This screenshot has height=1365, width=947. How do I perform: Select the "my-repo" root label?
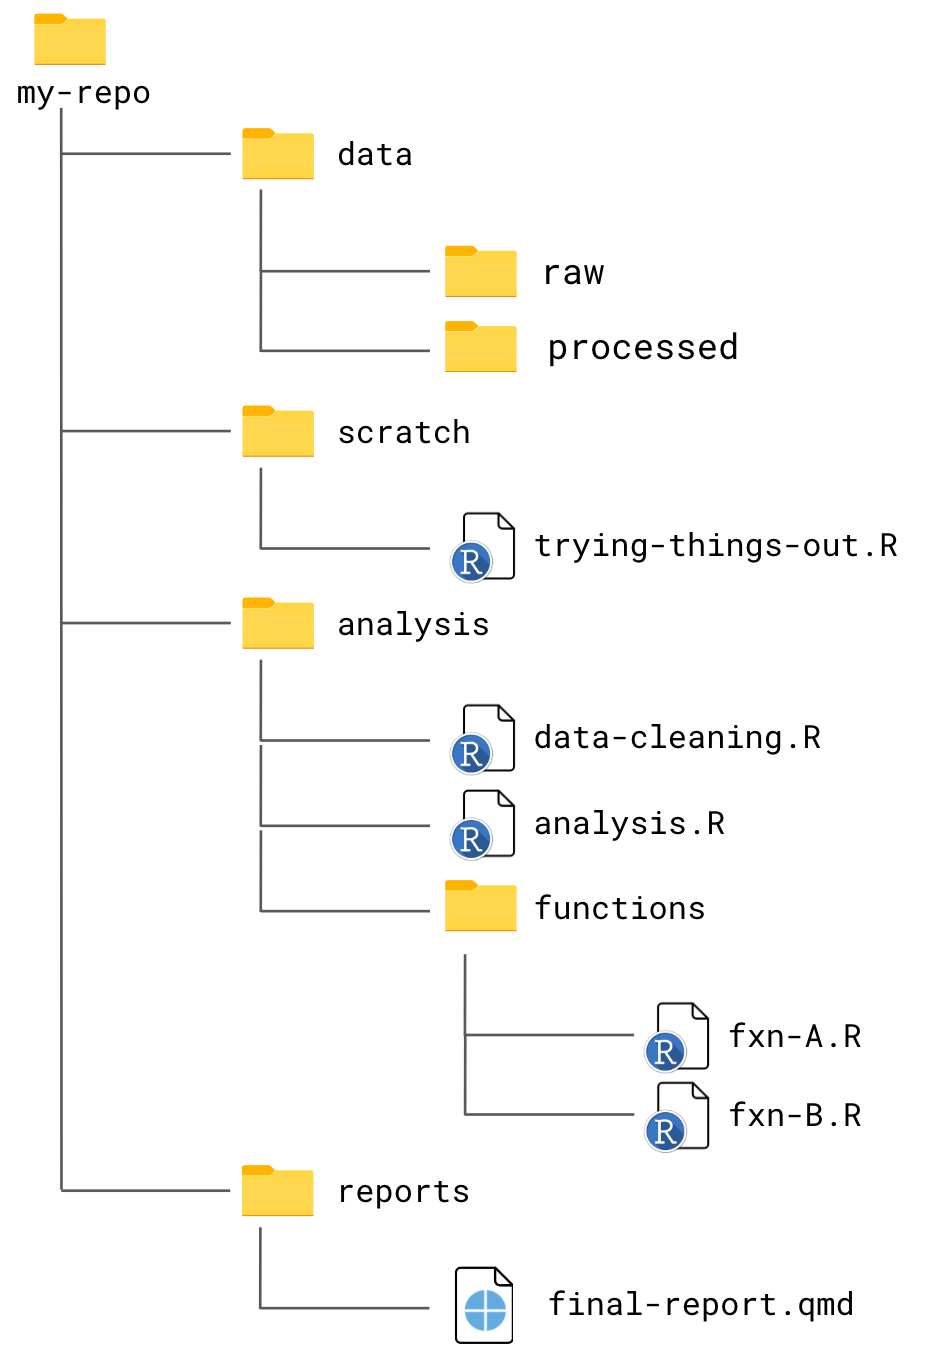click(84, 94)
